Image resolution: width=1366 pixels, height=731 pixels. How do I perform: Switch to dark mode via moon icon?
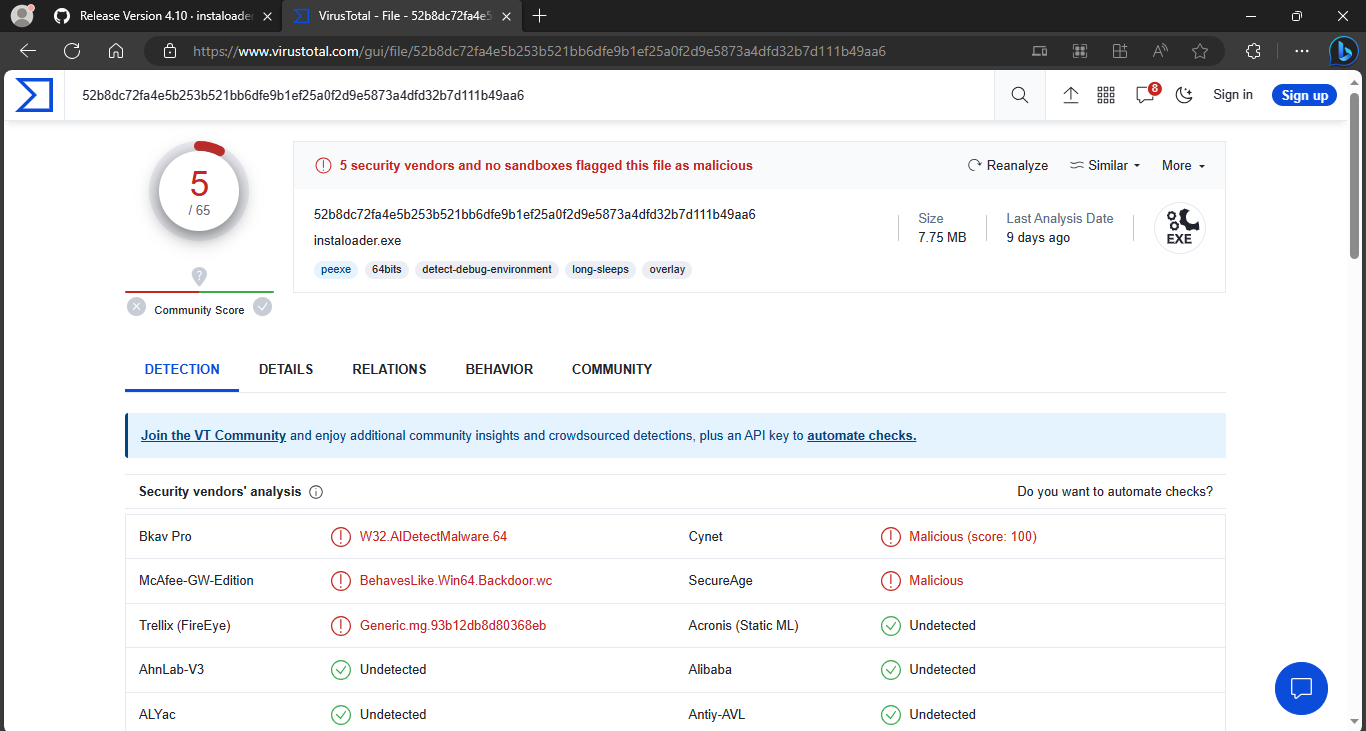point(1184,94)
